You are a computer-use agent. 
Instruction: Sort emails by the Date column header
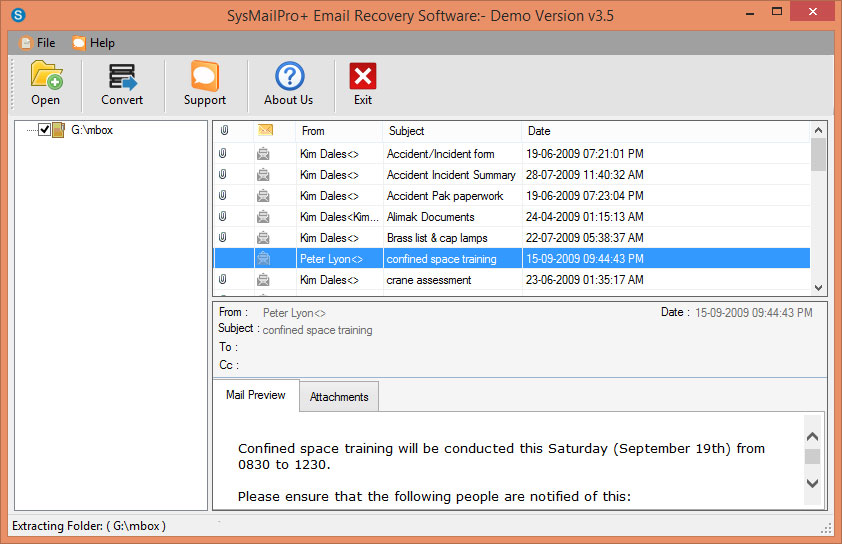click(666, 131)
